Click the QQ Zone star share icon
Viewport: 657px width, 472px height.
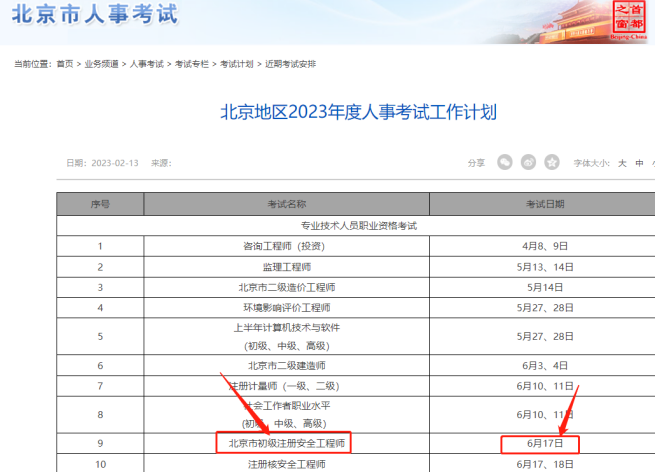point(552,162)
